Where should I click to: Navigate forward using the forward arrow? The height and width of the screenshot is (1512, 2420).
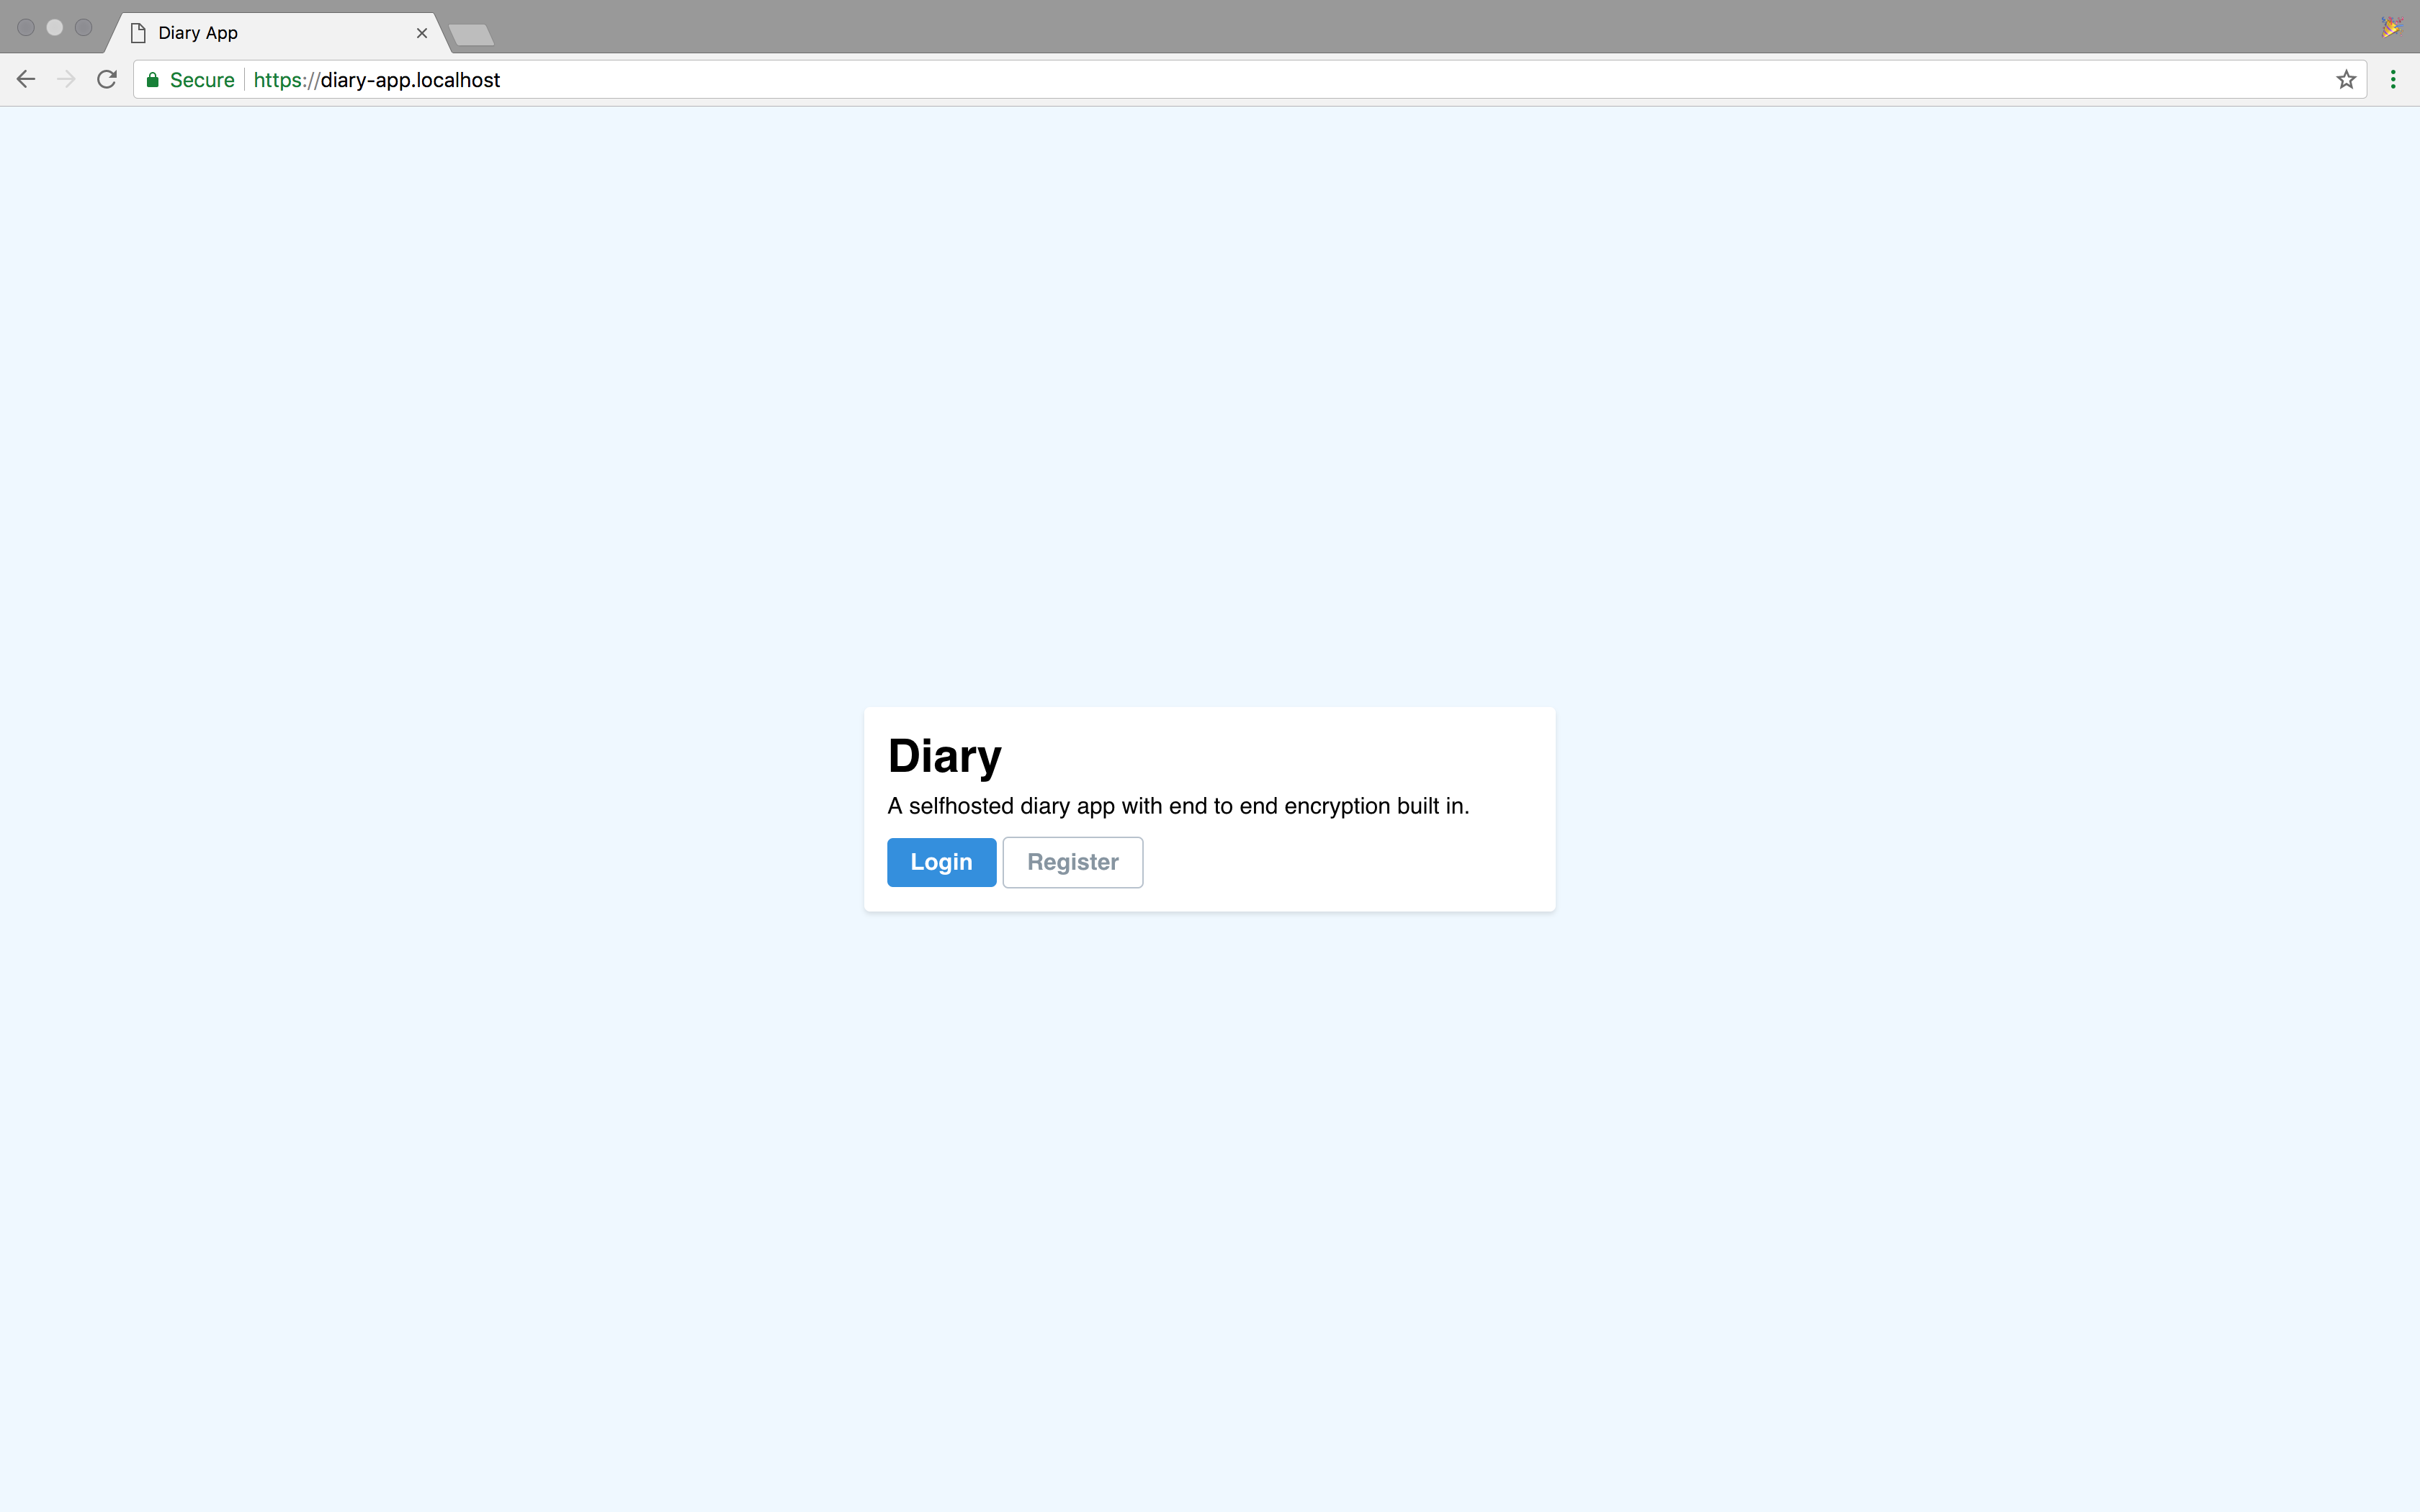point(65,79)
